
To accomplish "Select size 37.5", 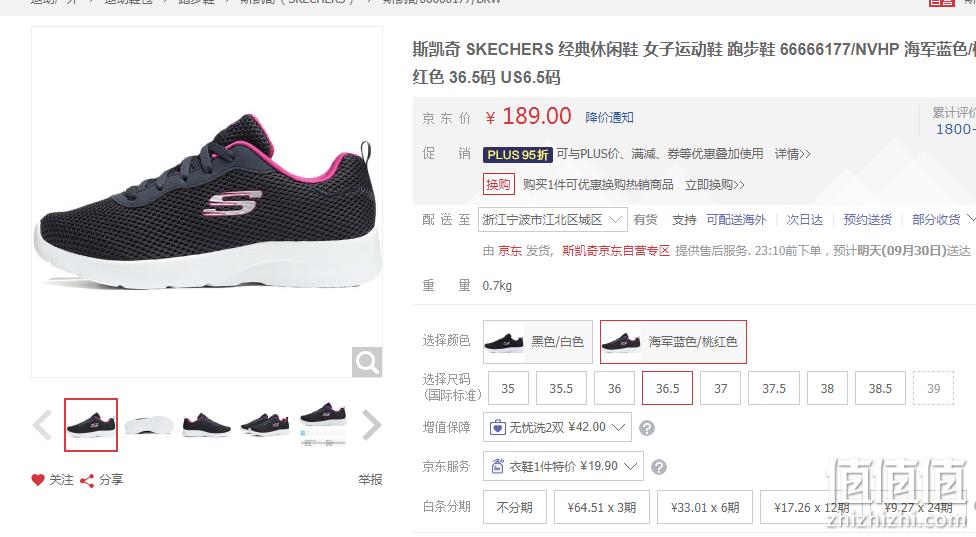I will click(774, 388).
